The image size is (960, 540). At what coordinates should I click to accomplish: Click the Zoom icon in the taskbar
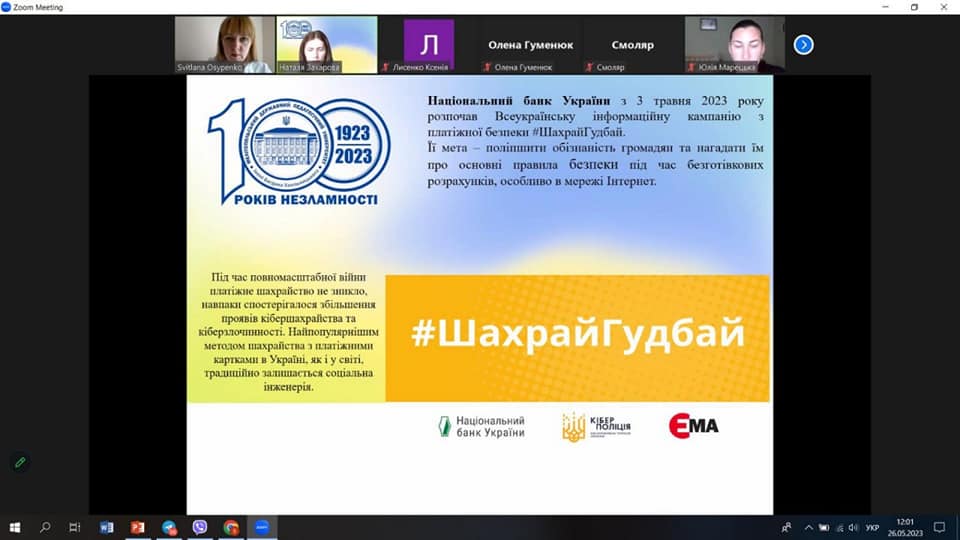(262, 527)
